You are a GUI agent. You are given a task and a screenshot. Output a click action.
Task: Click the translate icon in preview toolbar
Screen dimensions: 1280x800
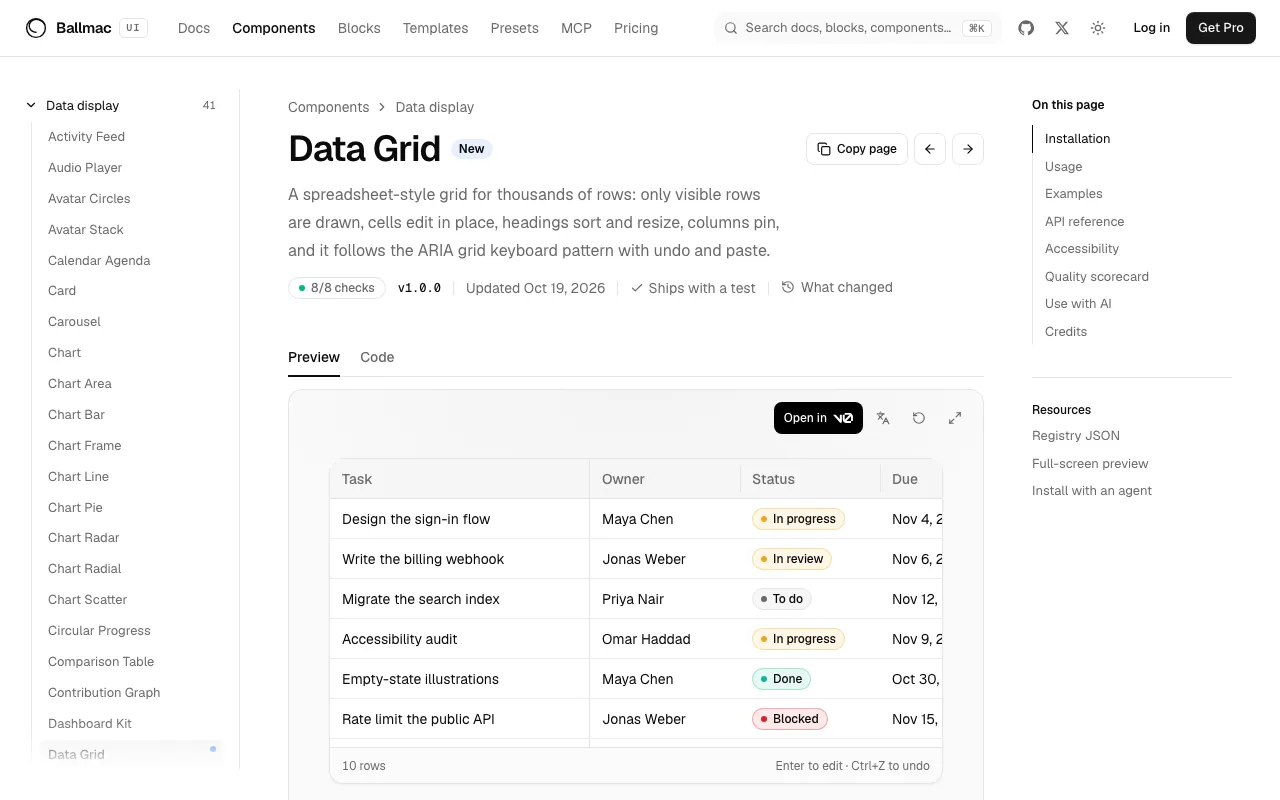click(883, 418)
